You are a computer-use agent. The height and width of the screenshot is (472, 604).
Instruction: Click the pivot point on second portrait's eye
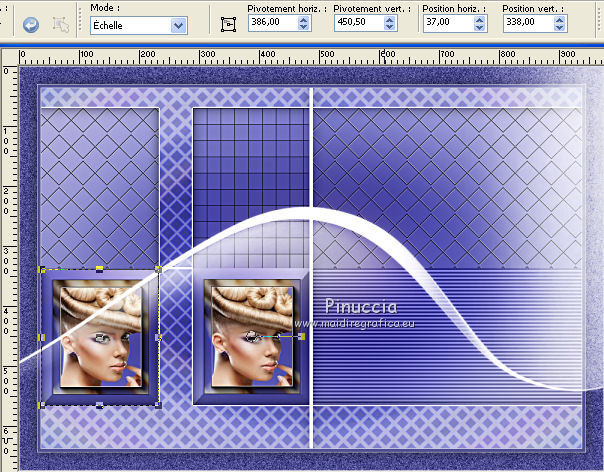pos(251,336)
